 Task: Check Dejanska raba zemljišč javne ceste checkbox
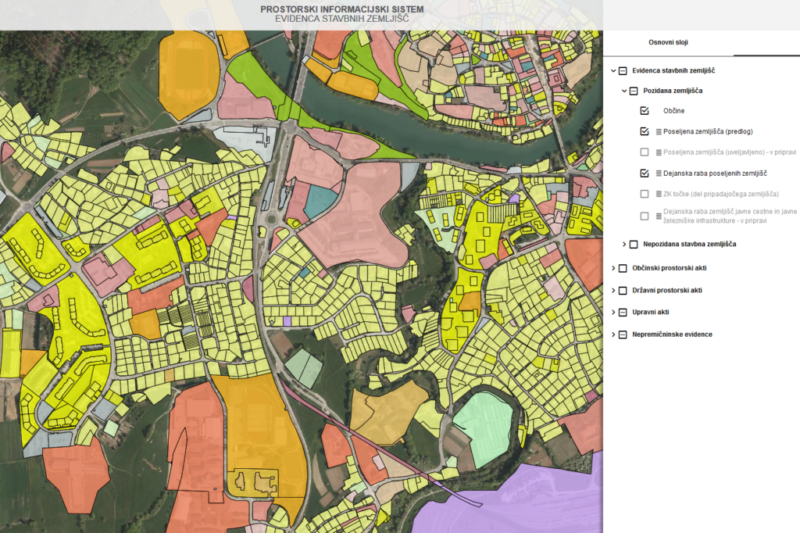coord(644,216)
